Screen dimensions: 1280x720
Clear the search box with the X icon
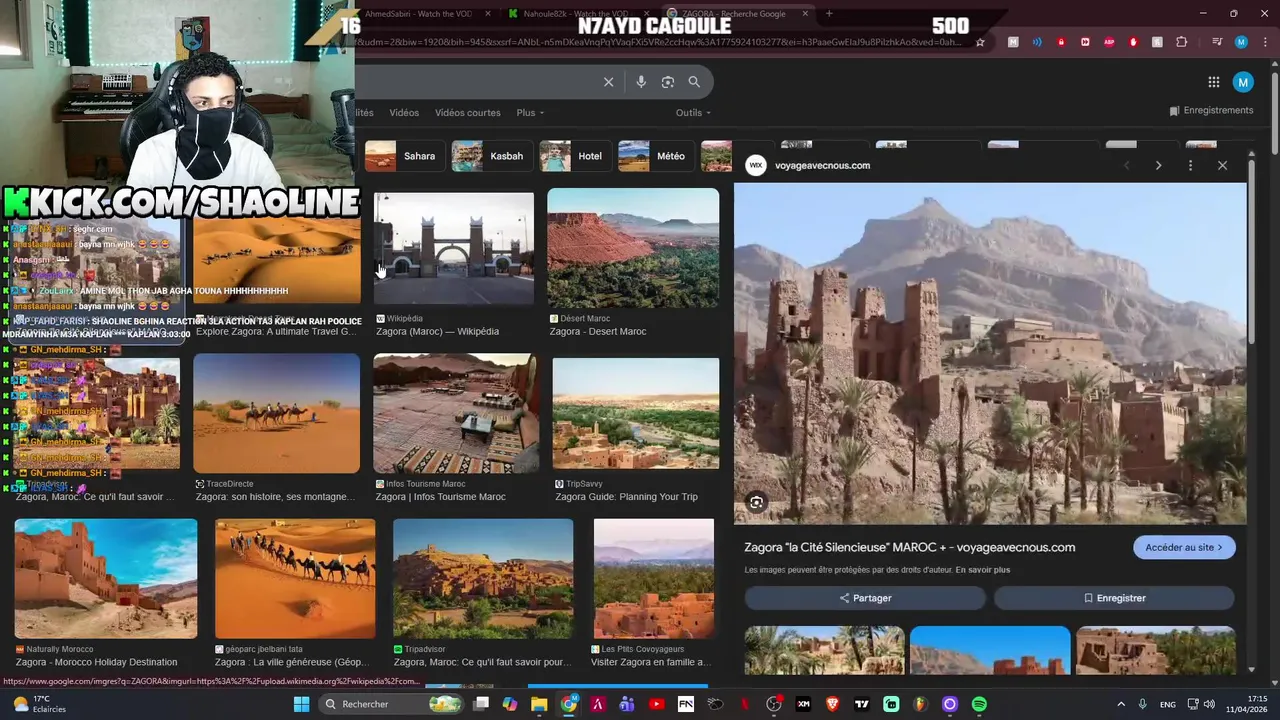pyautogui.click(x=608, y=82)
